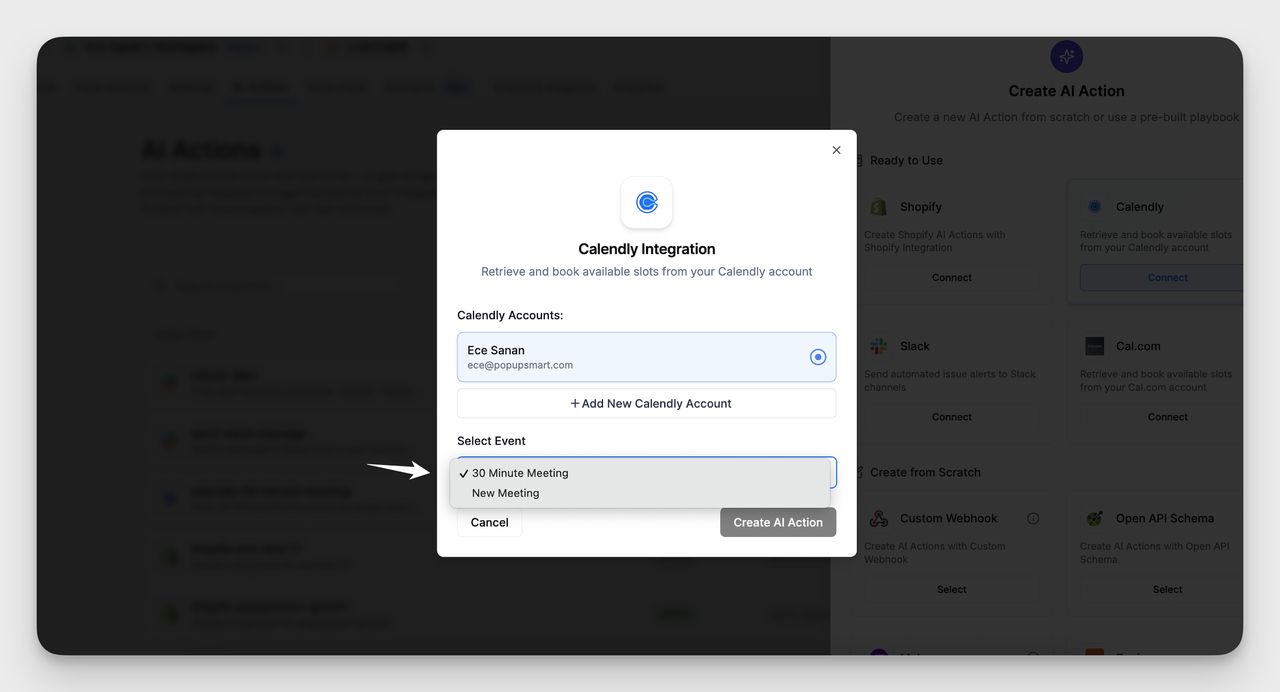Viewport: 1280px width, 692px height.
Task: Choose 30 Minute Meeting option
Action: pyautogui.click(x=640, y=473)
